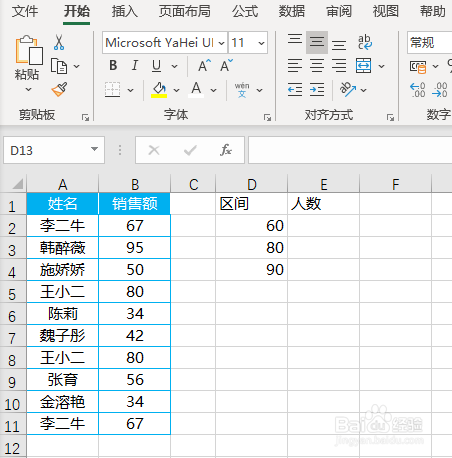The height and width of the screenshot is (458, 452).
Task: Click the Cancel X in formula bar
Action: click(x=154, y=150)
